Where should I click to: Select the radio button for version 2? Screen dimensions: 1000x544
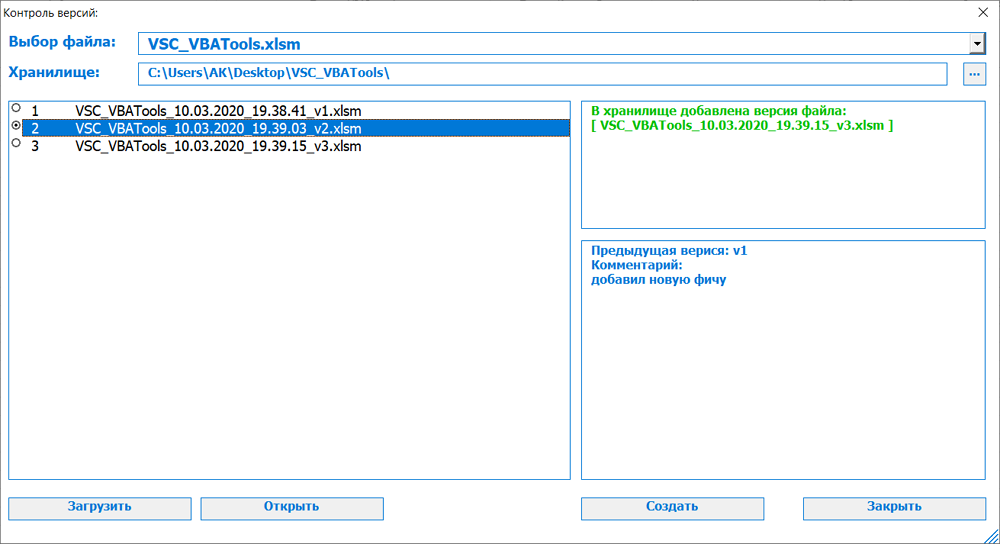click(x=17, y=126)
